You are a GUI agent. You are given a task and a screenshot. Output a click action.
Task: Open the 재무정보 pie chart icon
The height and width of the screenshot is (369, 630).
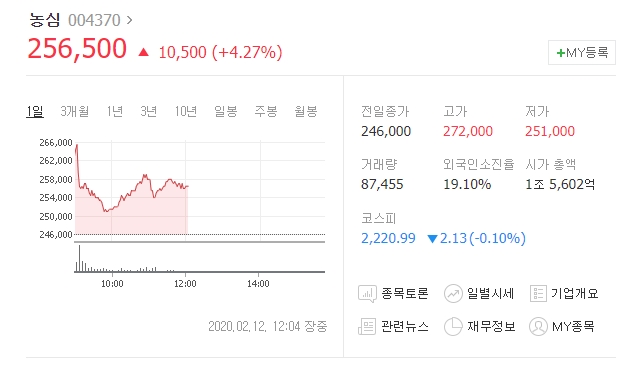(x=453, y=326)
